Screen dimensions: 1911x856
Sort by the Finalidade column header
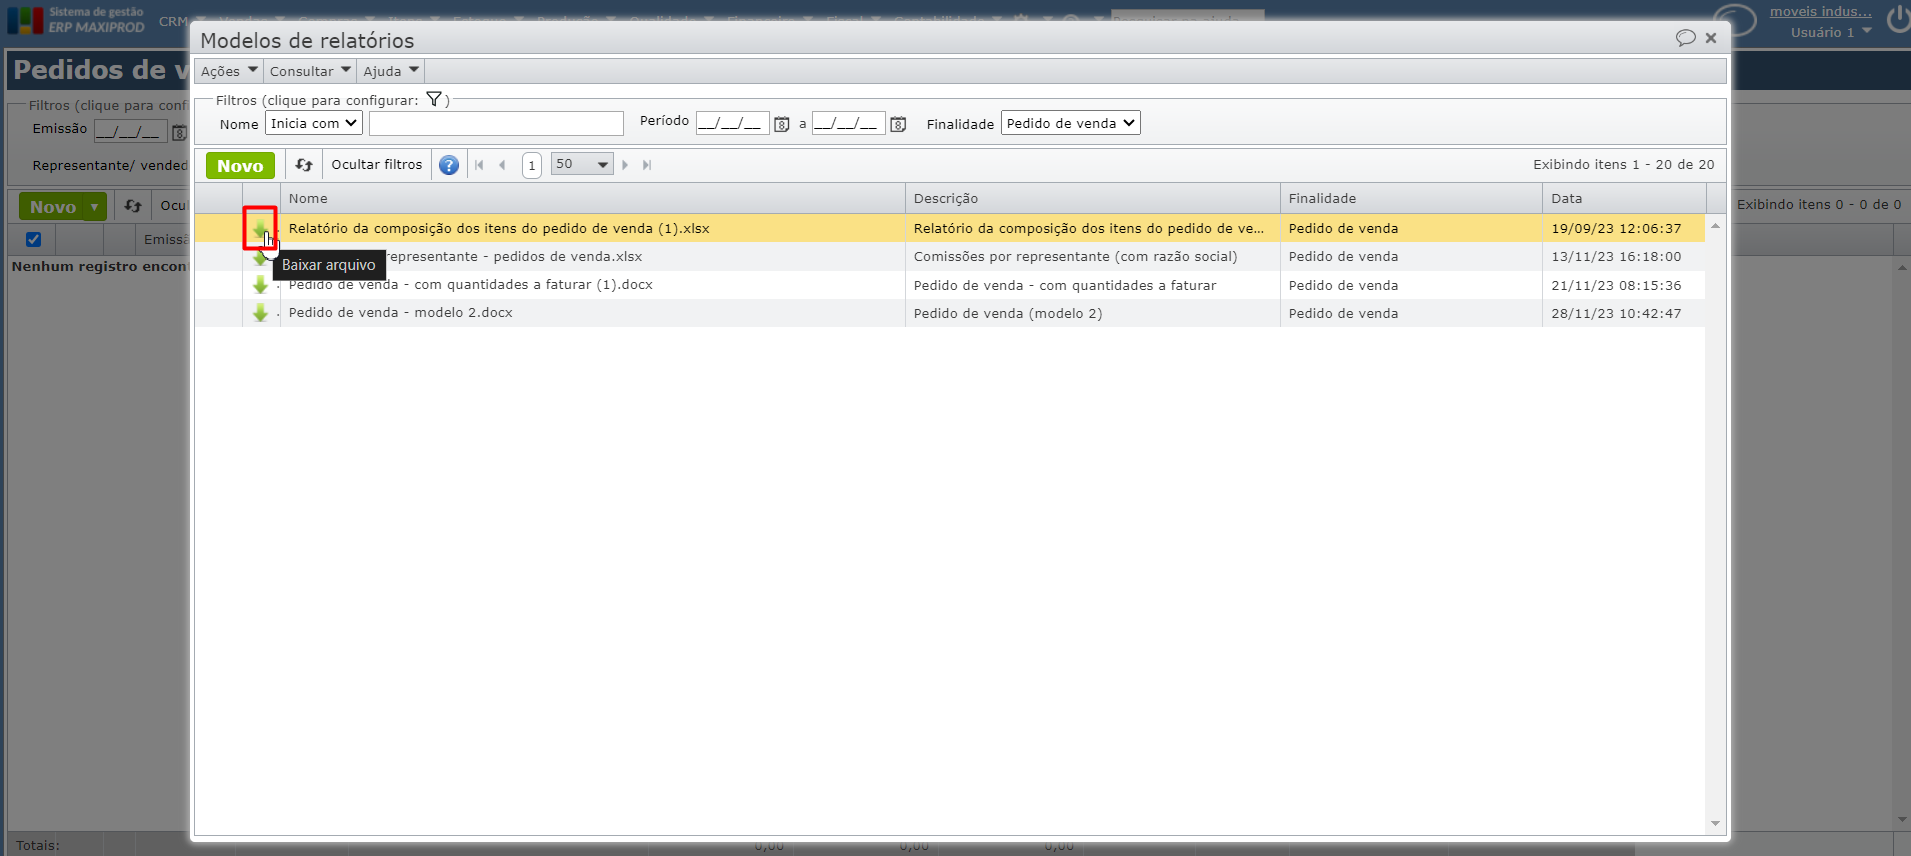1411,198
